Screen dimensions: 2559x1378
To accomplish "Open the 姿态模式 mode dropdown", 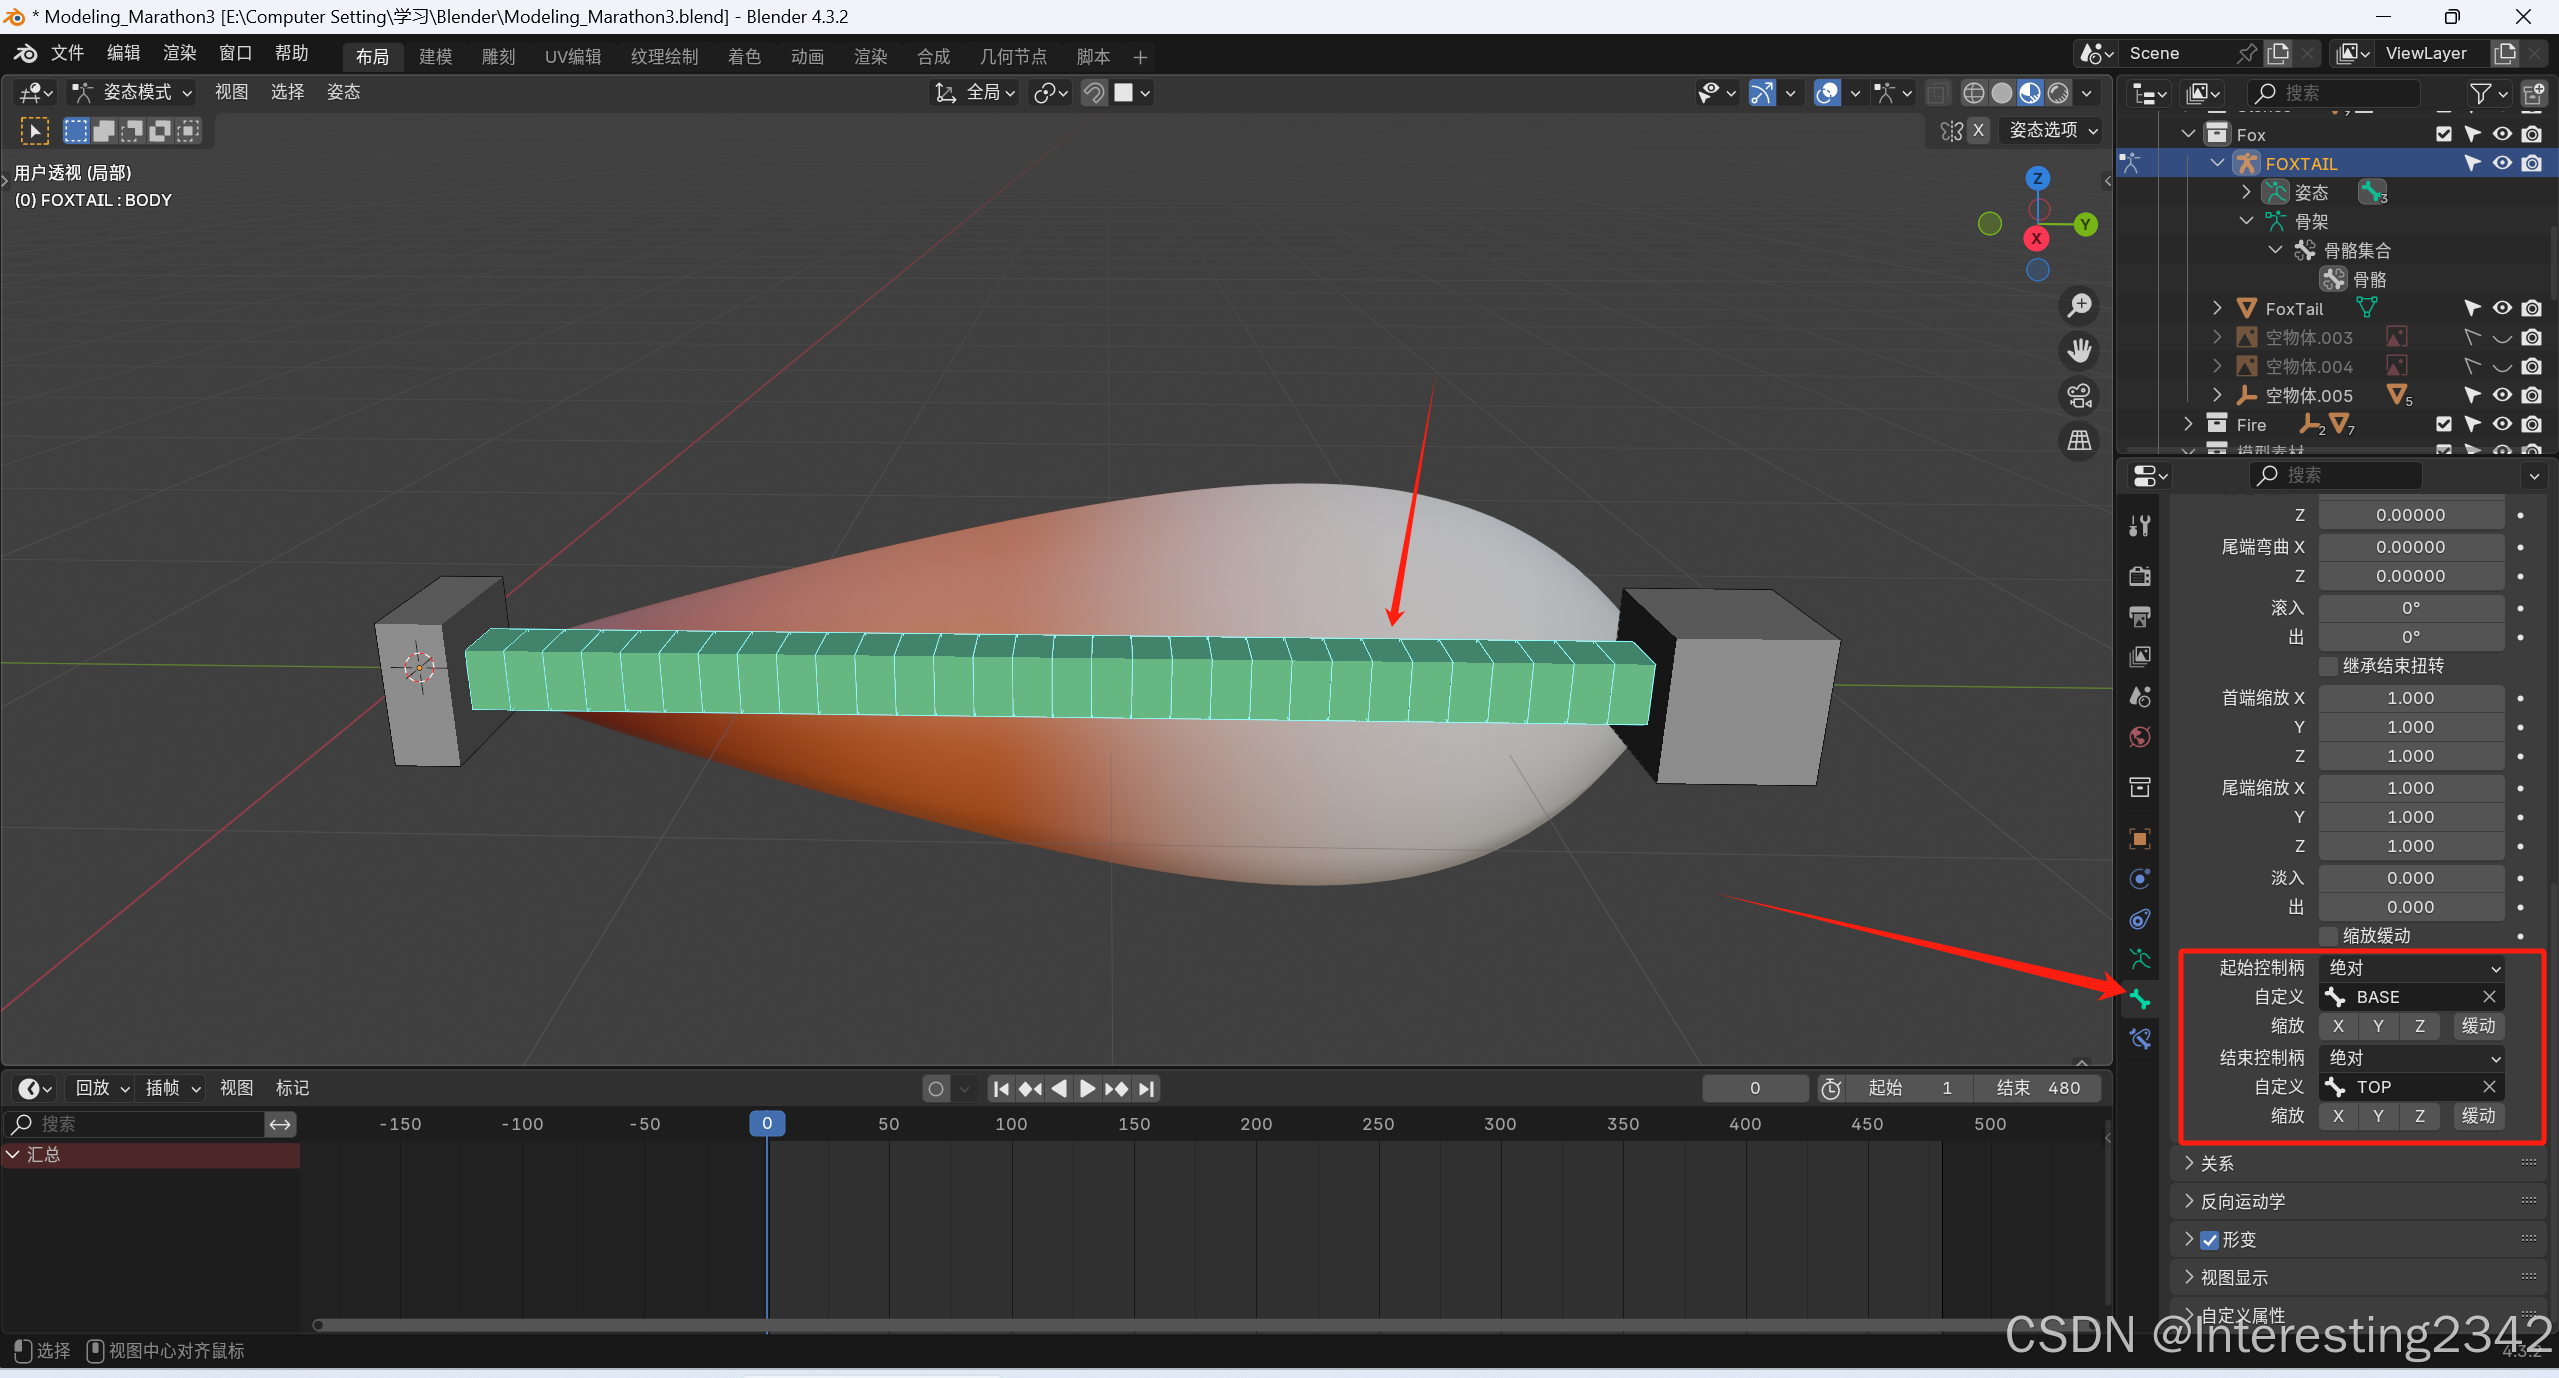I will pyautogui.click(x=132, y=92).
